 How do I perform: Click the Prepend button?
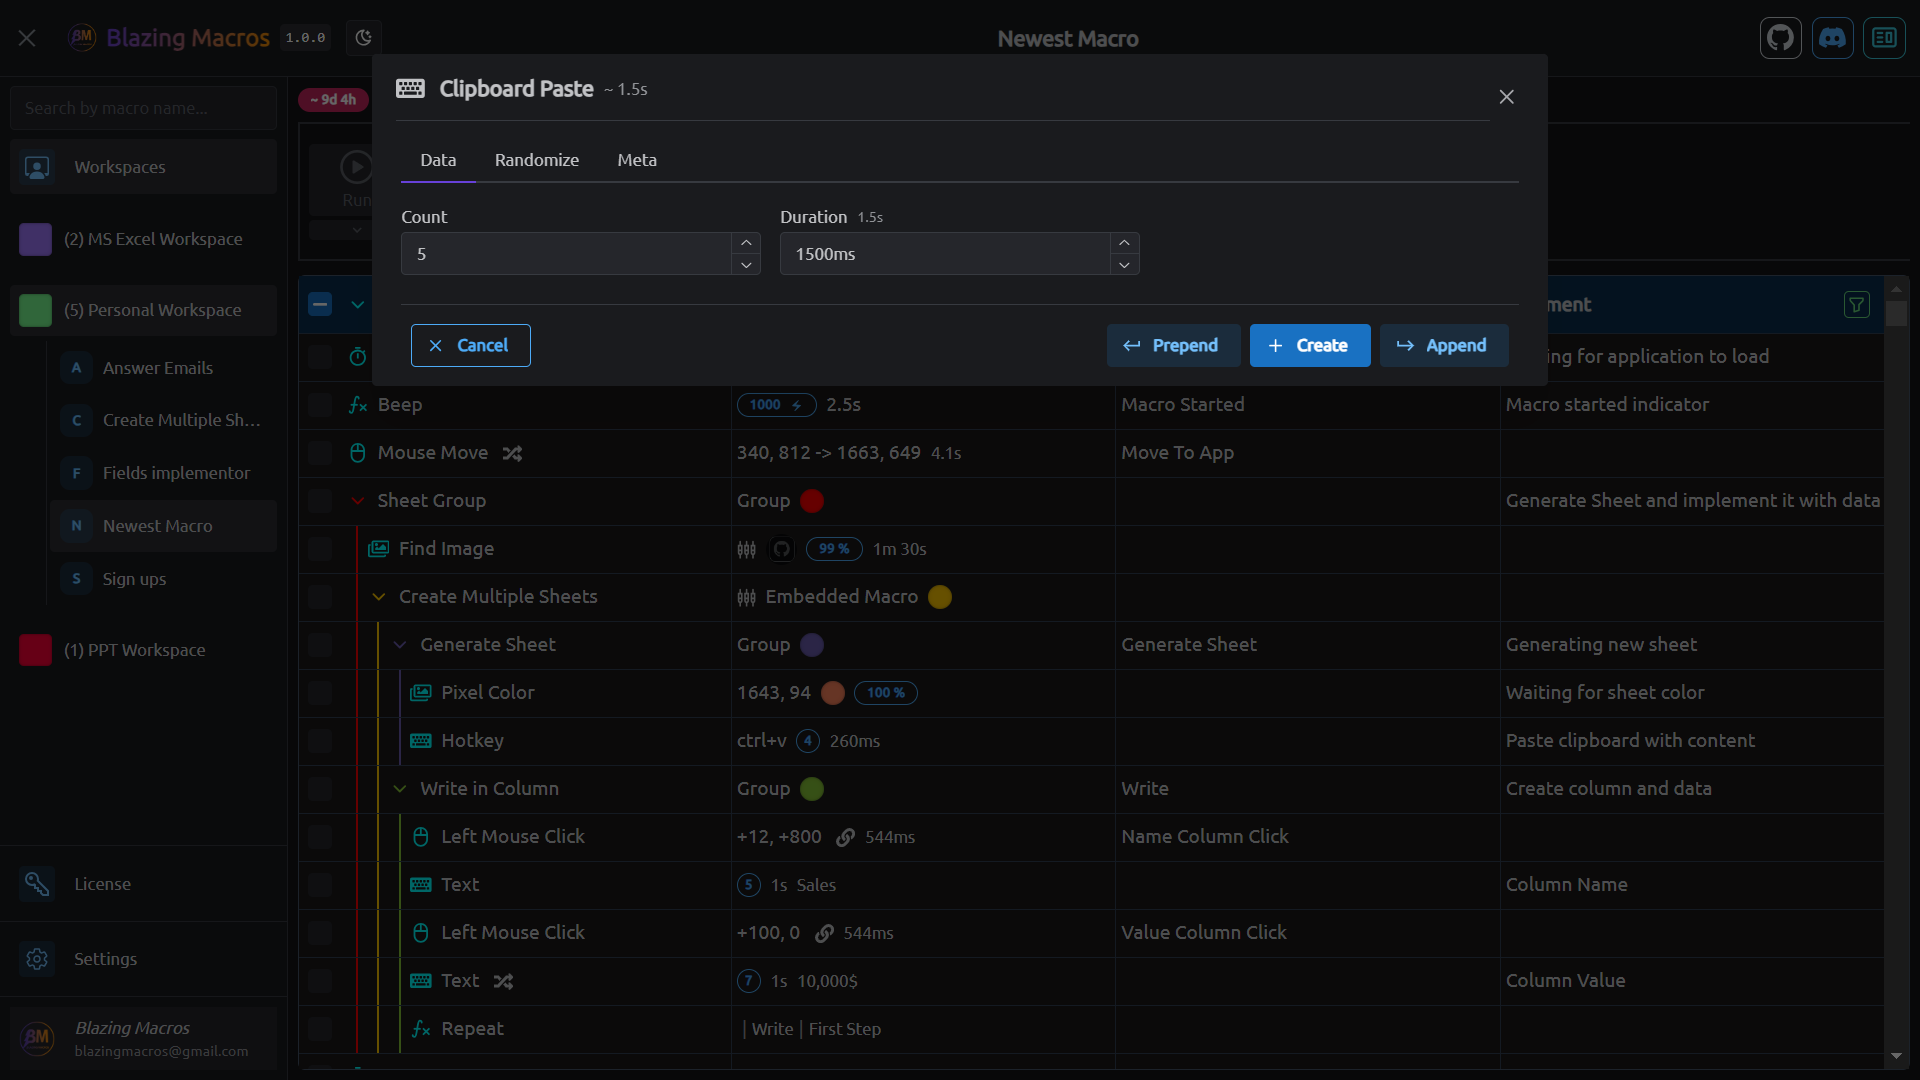[x=1173, y=346]
